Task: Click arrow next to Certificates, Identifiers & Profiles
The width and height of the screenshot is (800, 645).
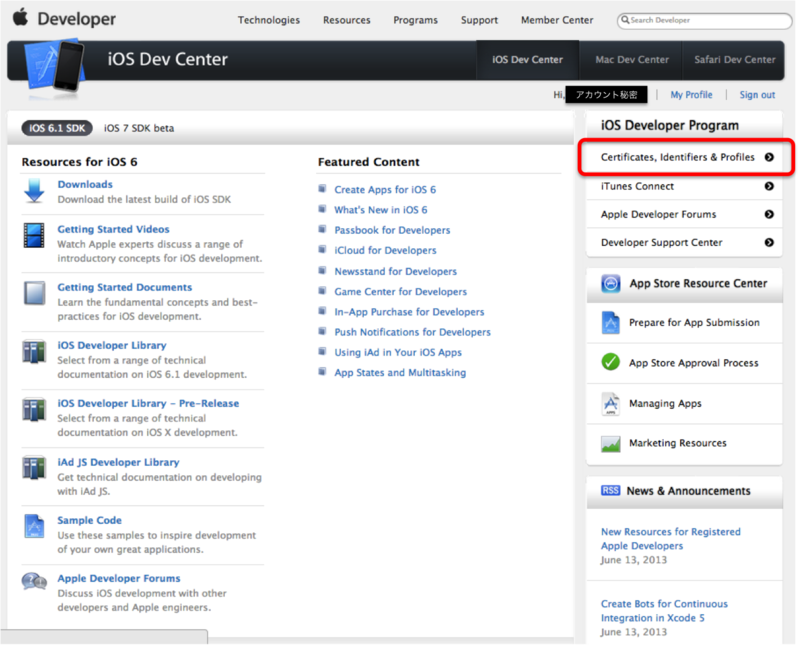Action: pyautogui.click(x=769, y=157)
